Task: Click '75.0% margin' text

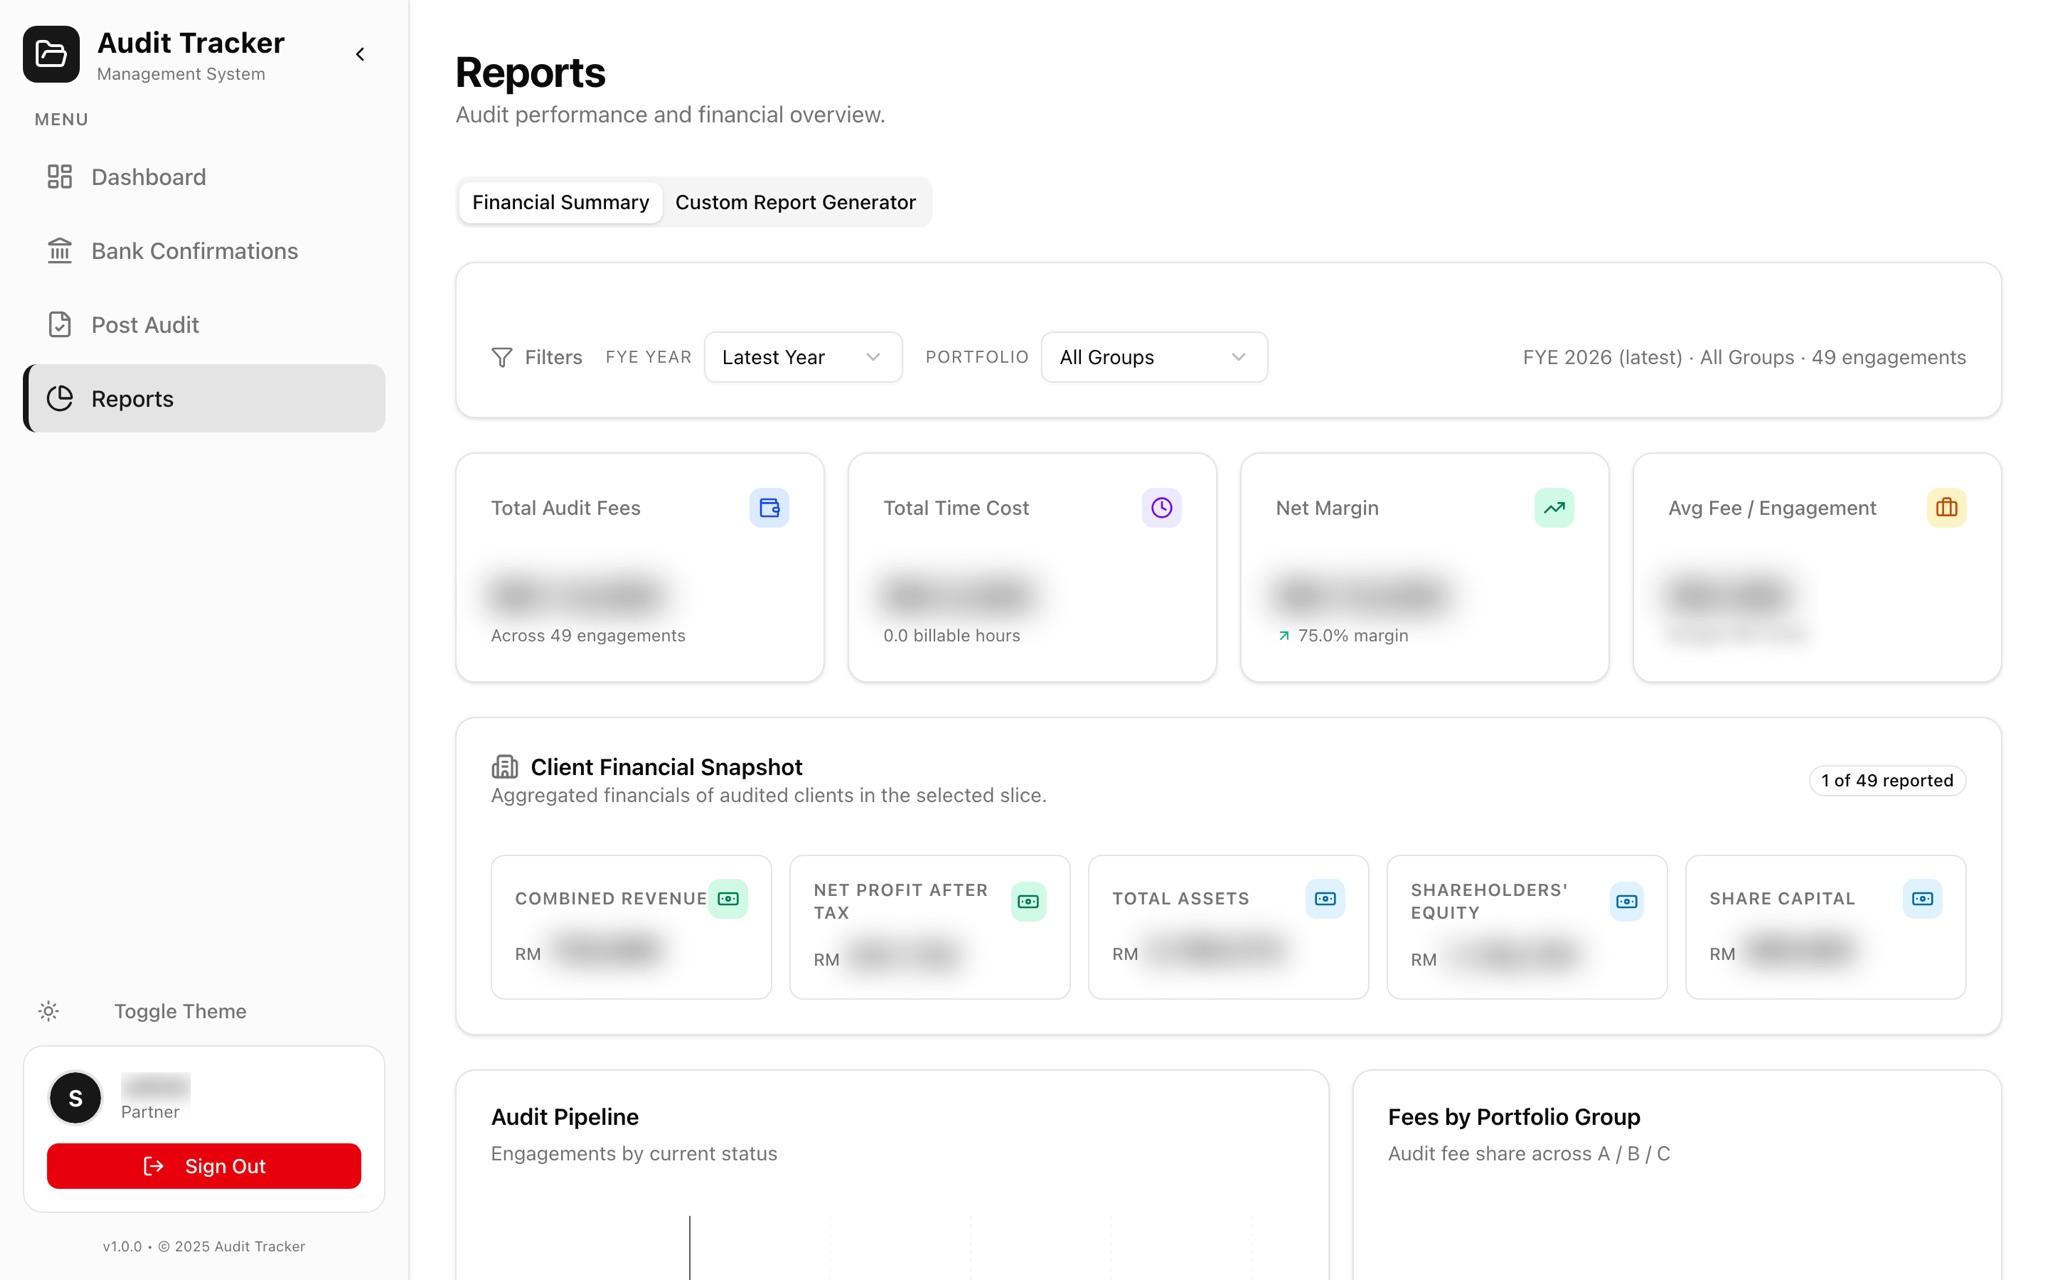Action: click(x=1352, y=636)
